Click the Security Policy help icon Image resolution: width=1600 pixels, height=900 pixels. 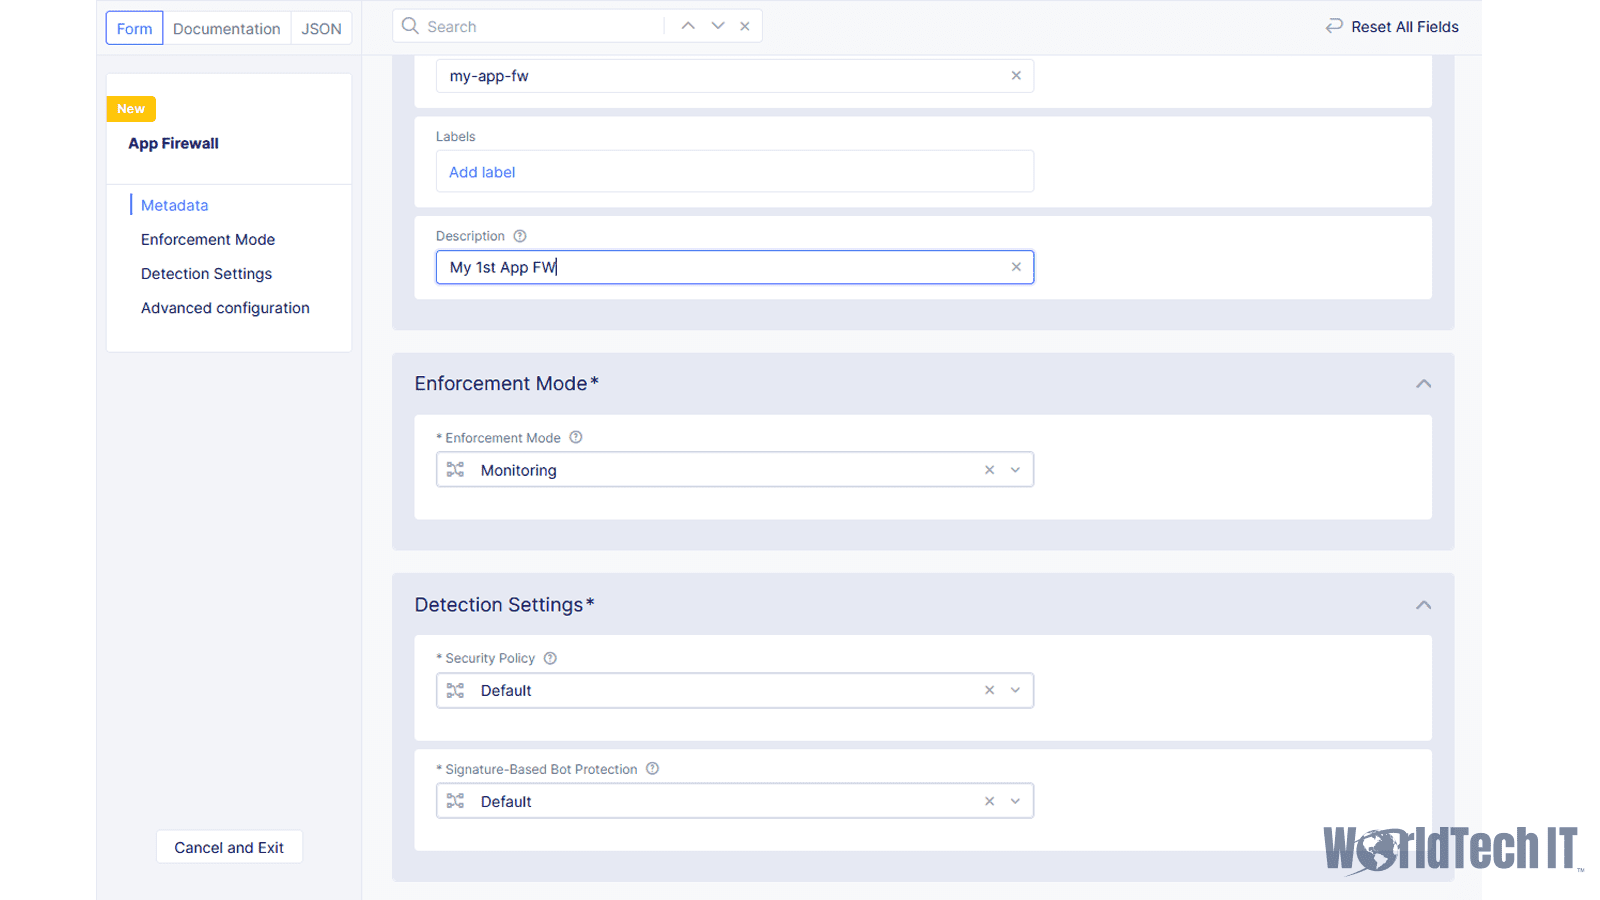coord(550,658)
